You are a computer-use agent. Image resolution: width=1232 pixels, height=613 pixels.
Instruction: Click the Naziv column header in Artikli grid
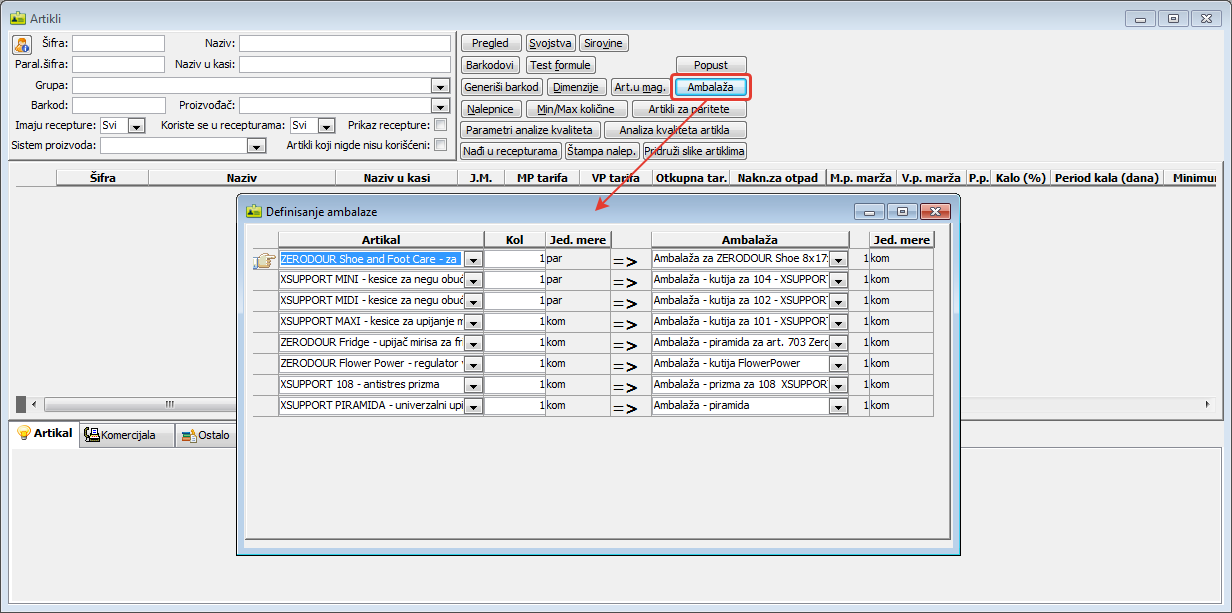pos(242,178)
